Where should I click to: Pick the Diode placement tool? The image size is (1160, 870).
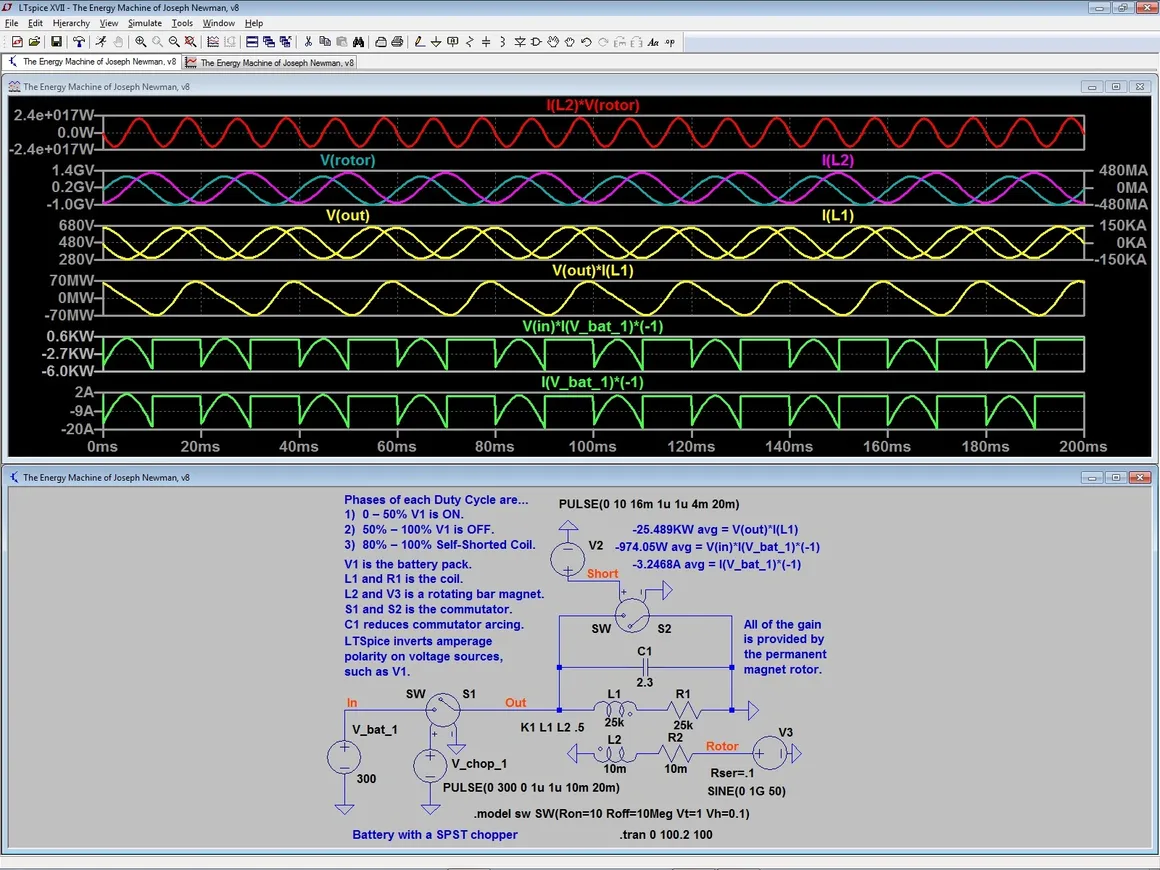[x=519, y=42]
